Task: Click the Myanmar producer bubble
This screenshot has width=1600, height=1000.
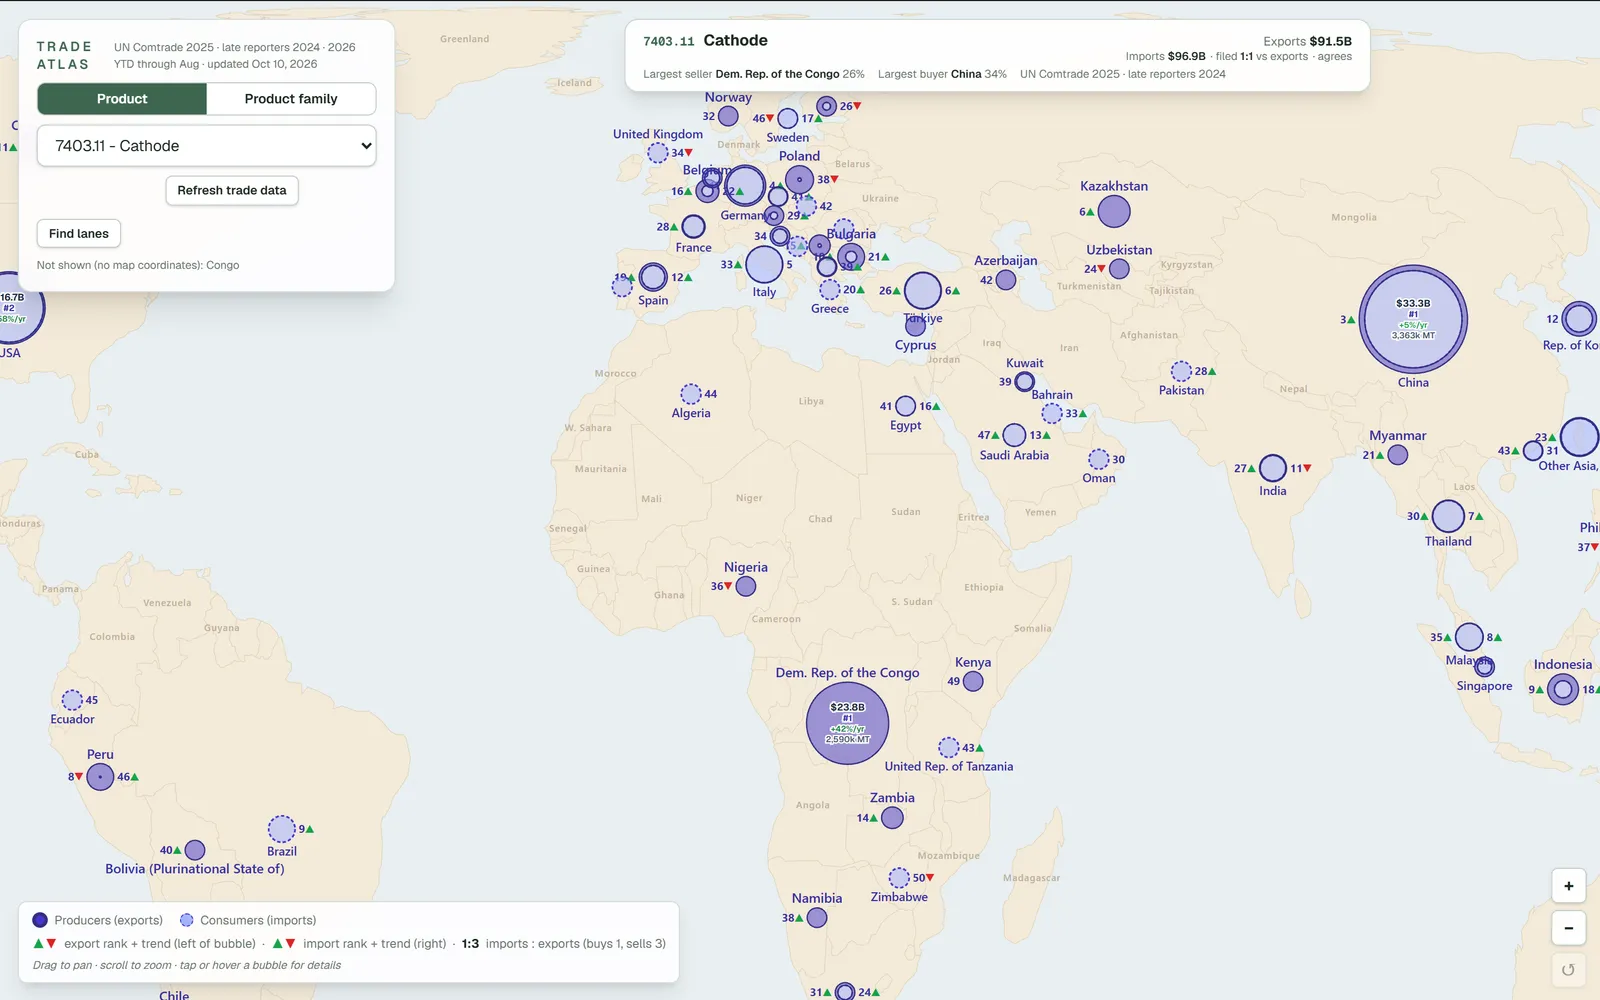Action: click(x=1398, y=455)
